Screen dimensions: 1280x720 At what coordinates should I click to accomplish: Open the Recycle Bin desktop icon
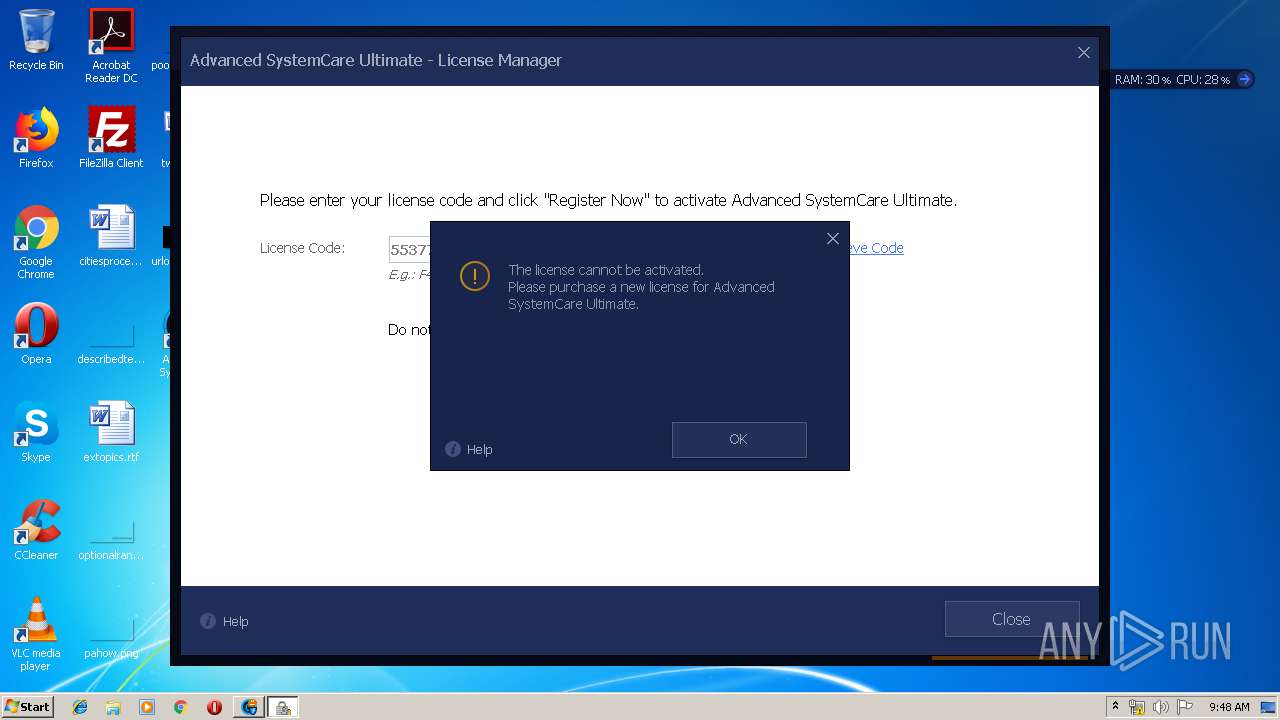tap(36, 40)
